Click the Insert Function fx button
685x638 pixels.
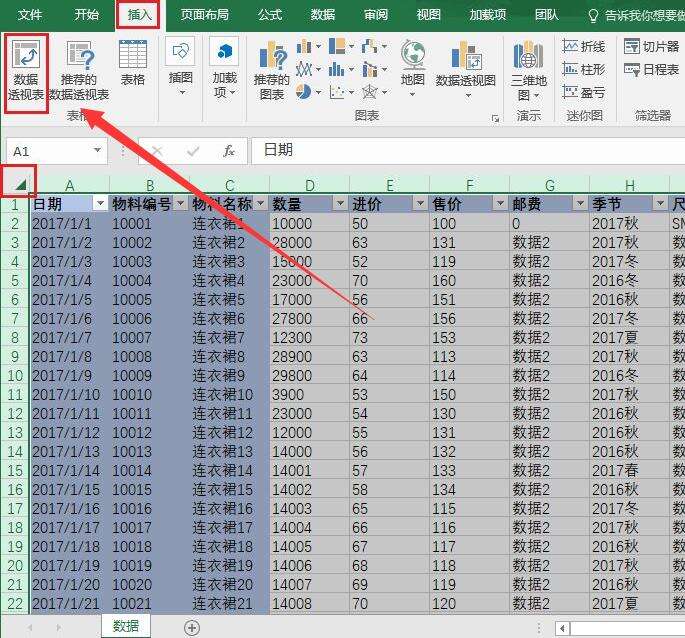click(x=228, y=151)
